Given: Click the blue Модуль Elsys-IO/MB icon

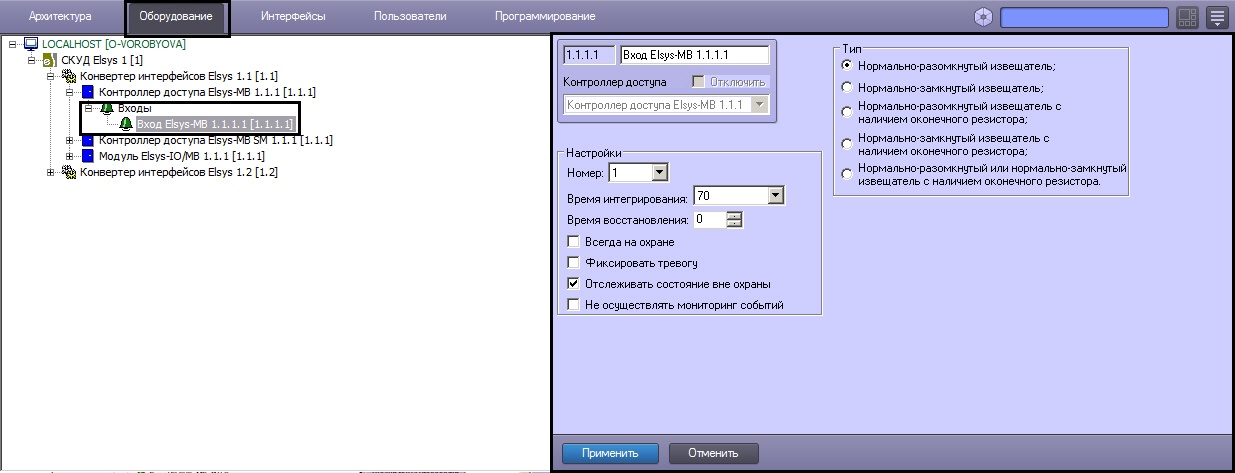Looking at the screenshot, I should coord(87,157).
